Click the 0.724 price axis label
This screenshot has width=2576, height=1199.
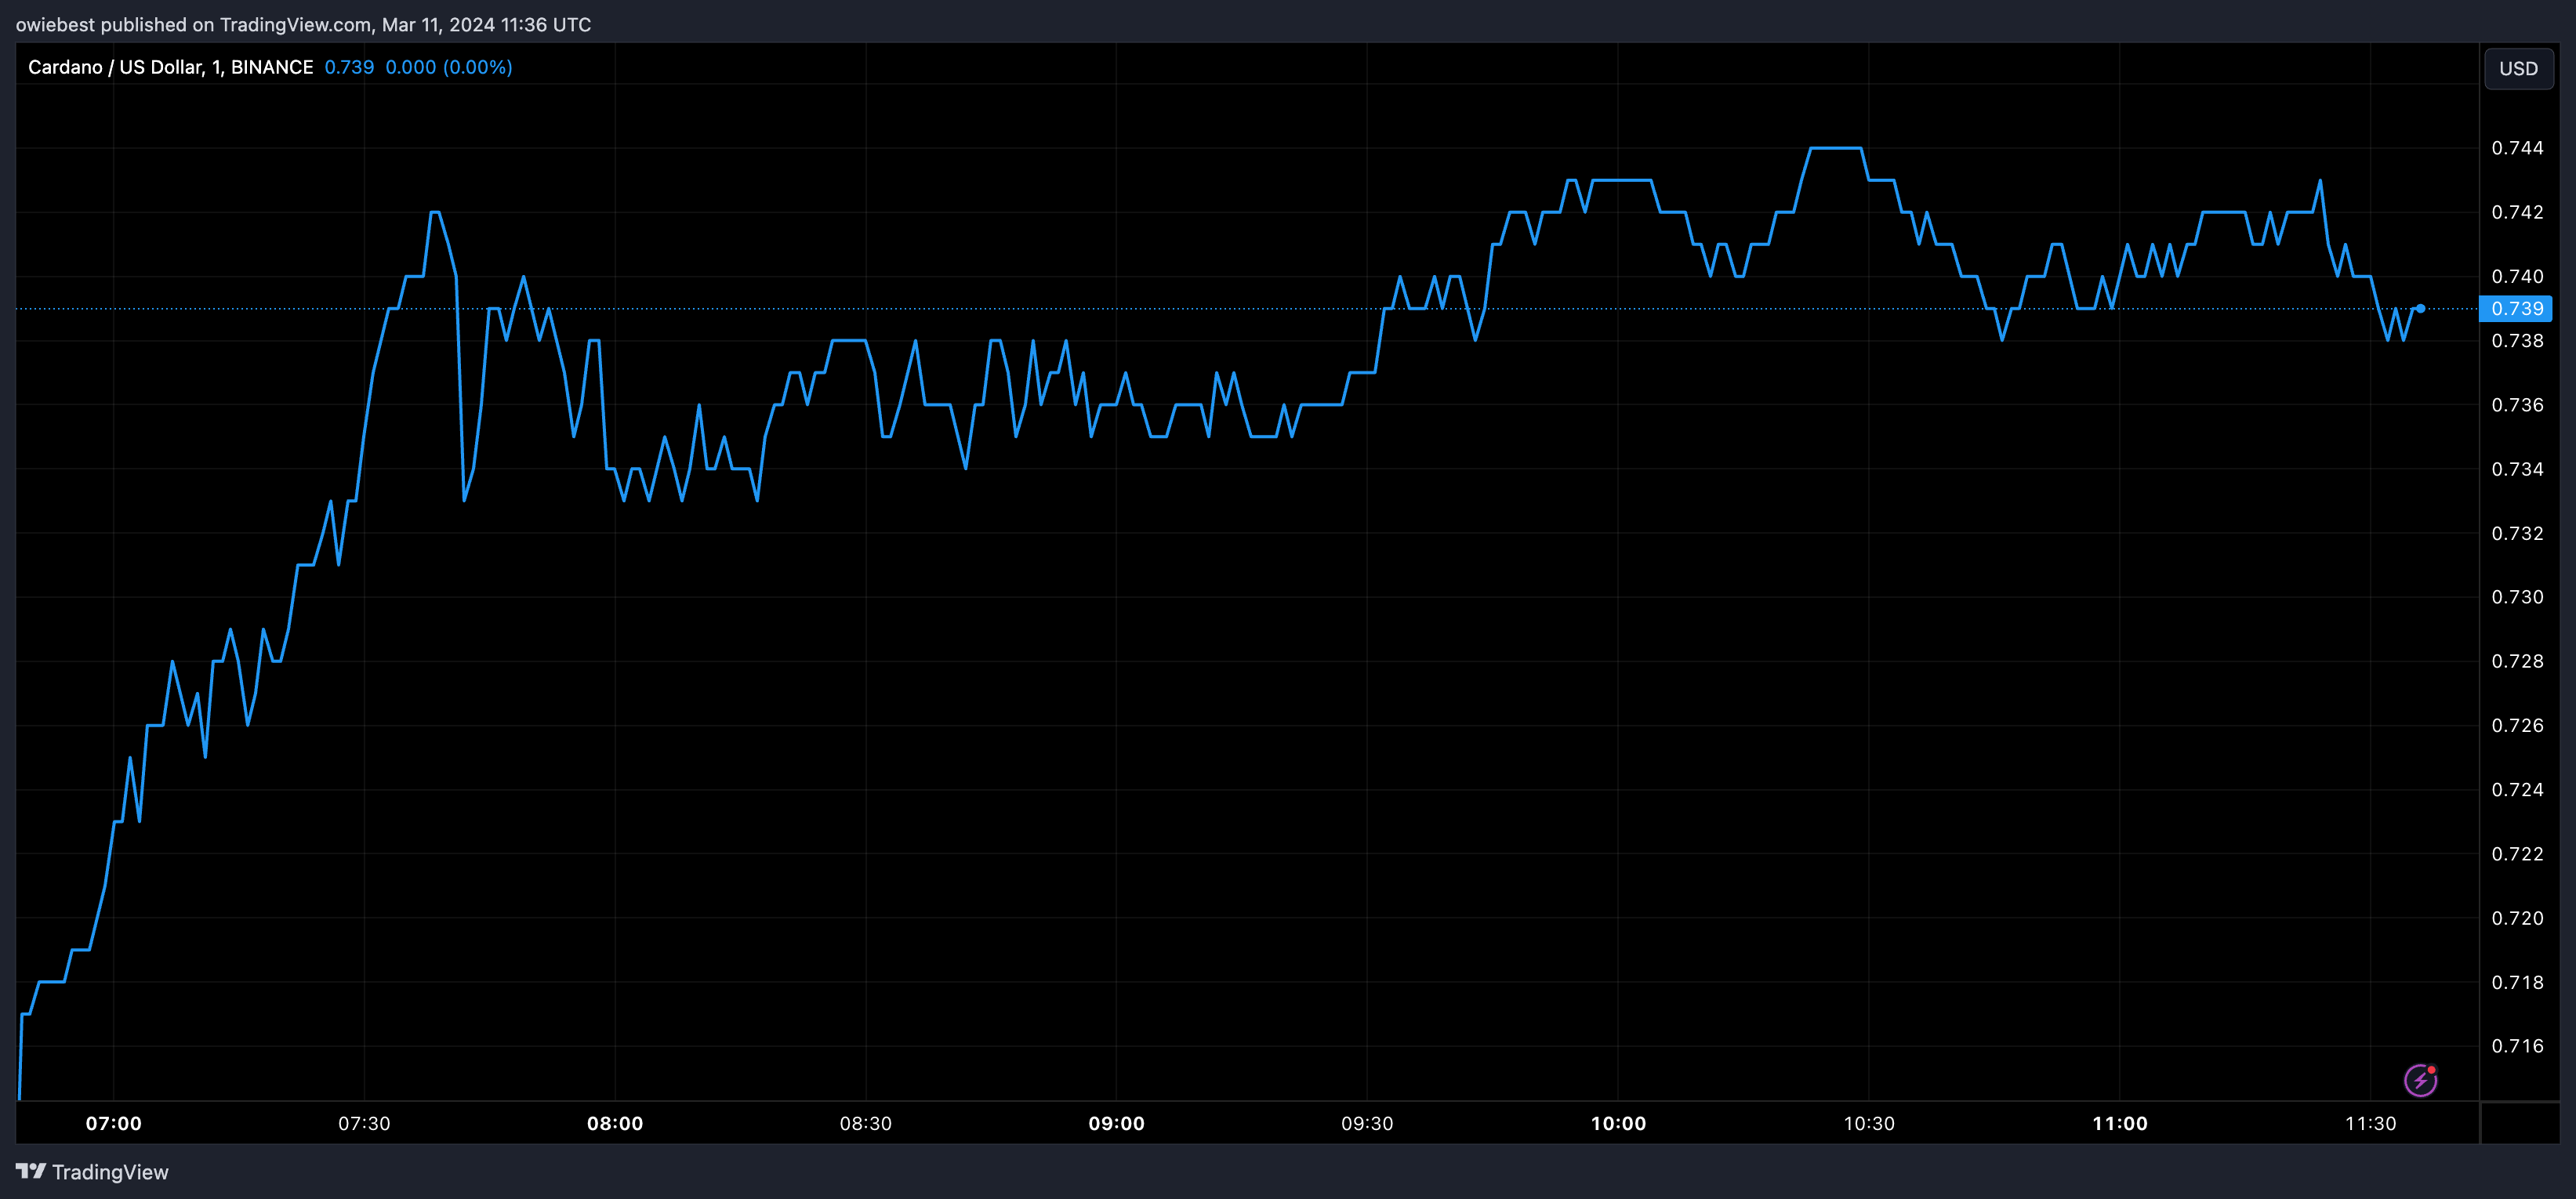point(2517,790)
